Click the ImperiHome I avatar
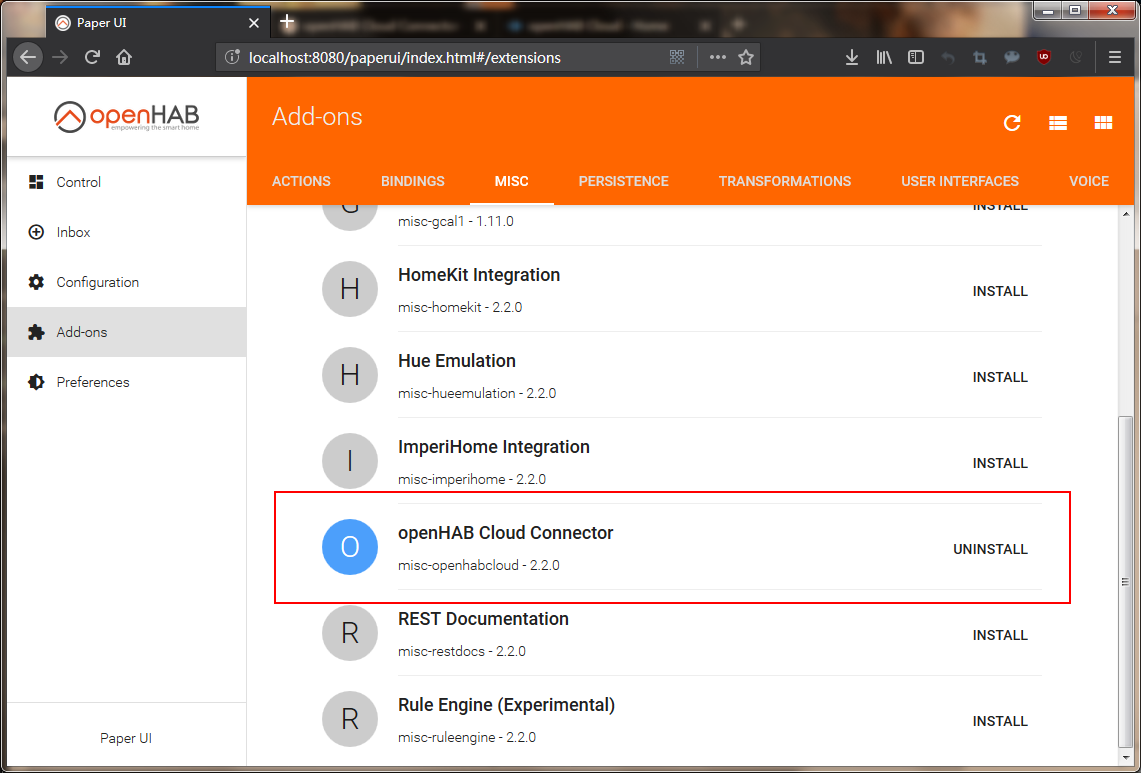Image resolution: width=1141 pixels, height=773 pixels. click(350, 461)
